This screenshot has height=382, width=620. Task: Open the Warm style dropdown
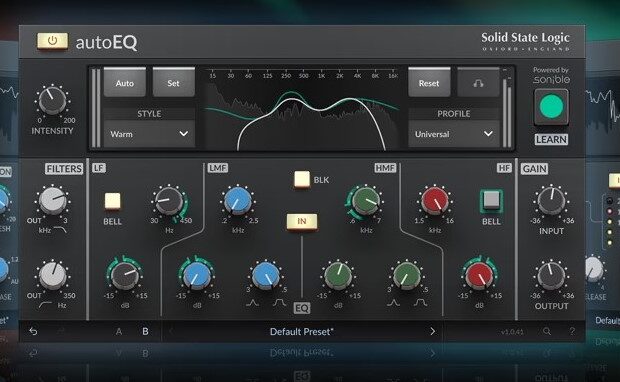(149, 134)
